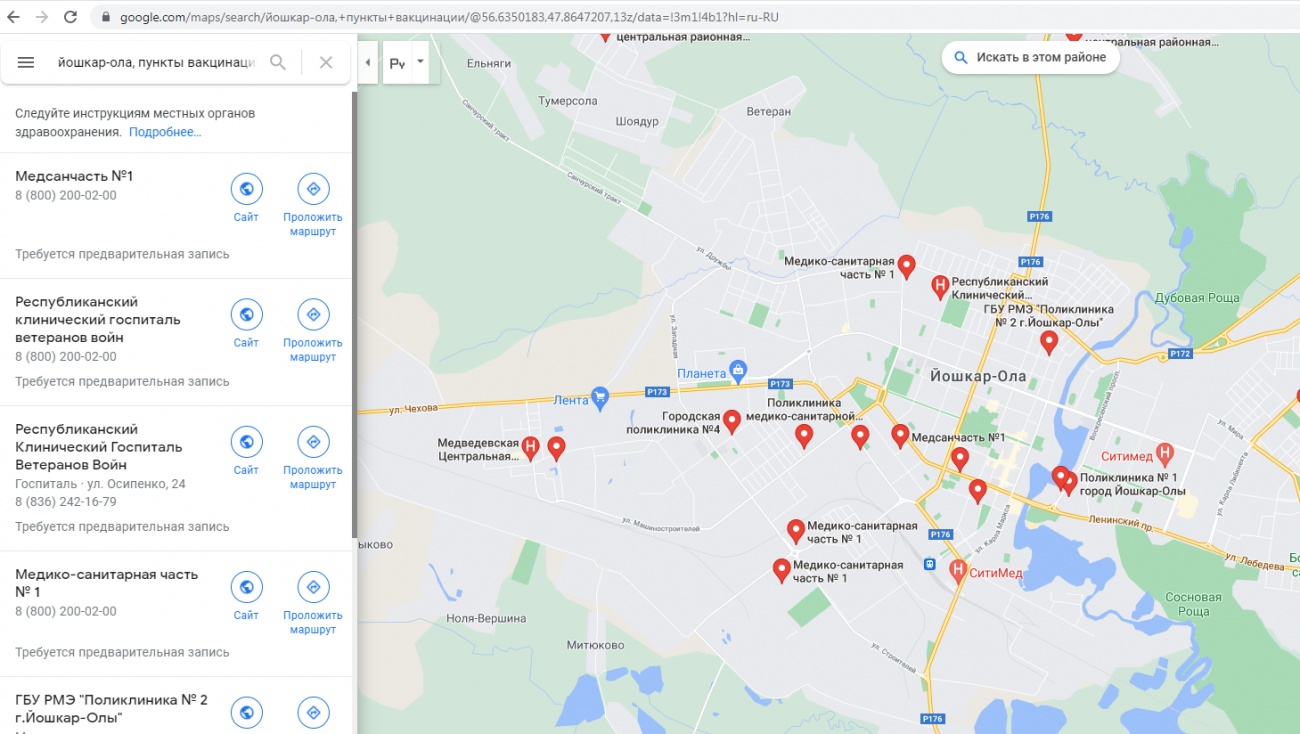Click Искать в этом районе button

pos(1030,57)
